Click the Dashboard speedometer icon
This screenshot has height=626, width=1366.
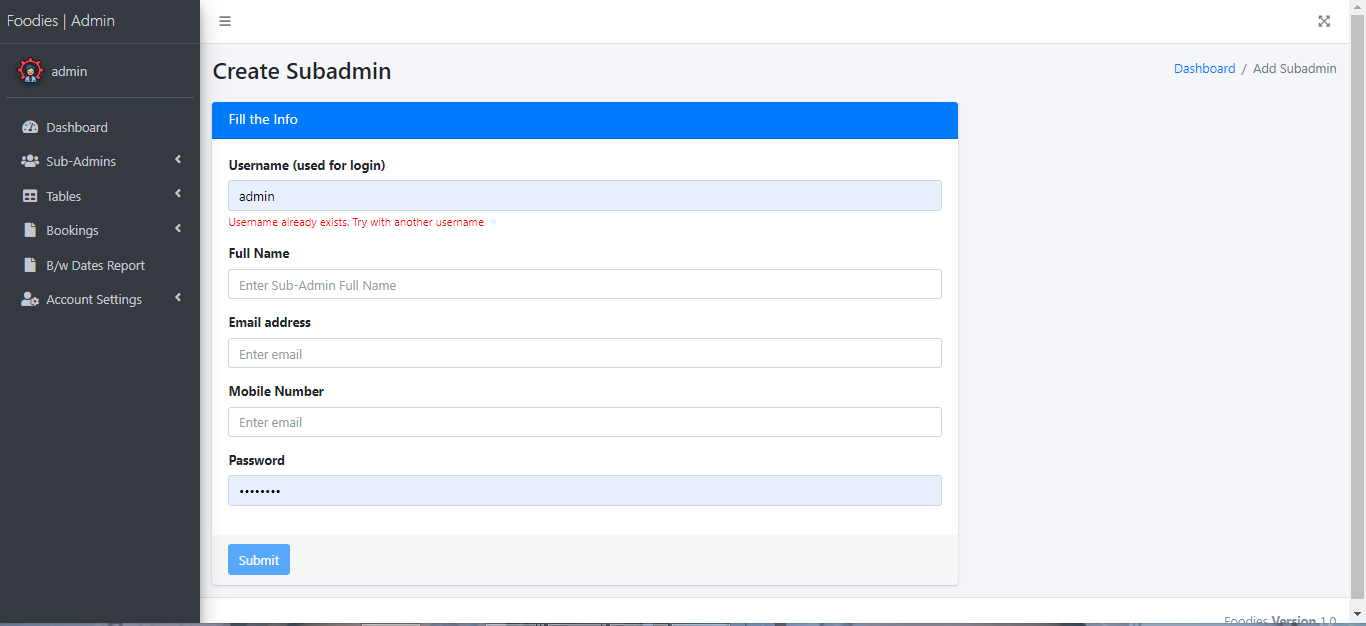(30, 127)
